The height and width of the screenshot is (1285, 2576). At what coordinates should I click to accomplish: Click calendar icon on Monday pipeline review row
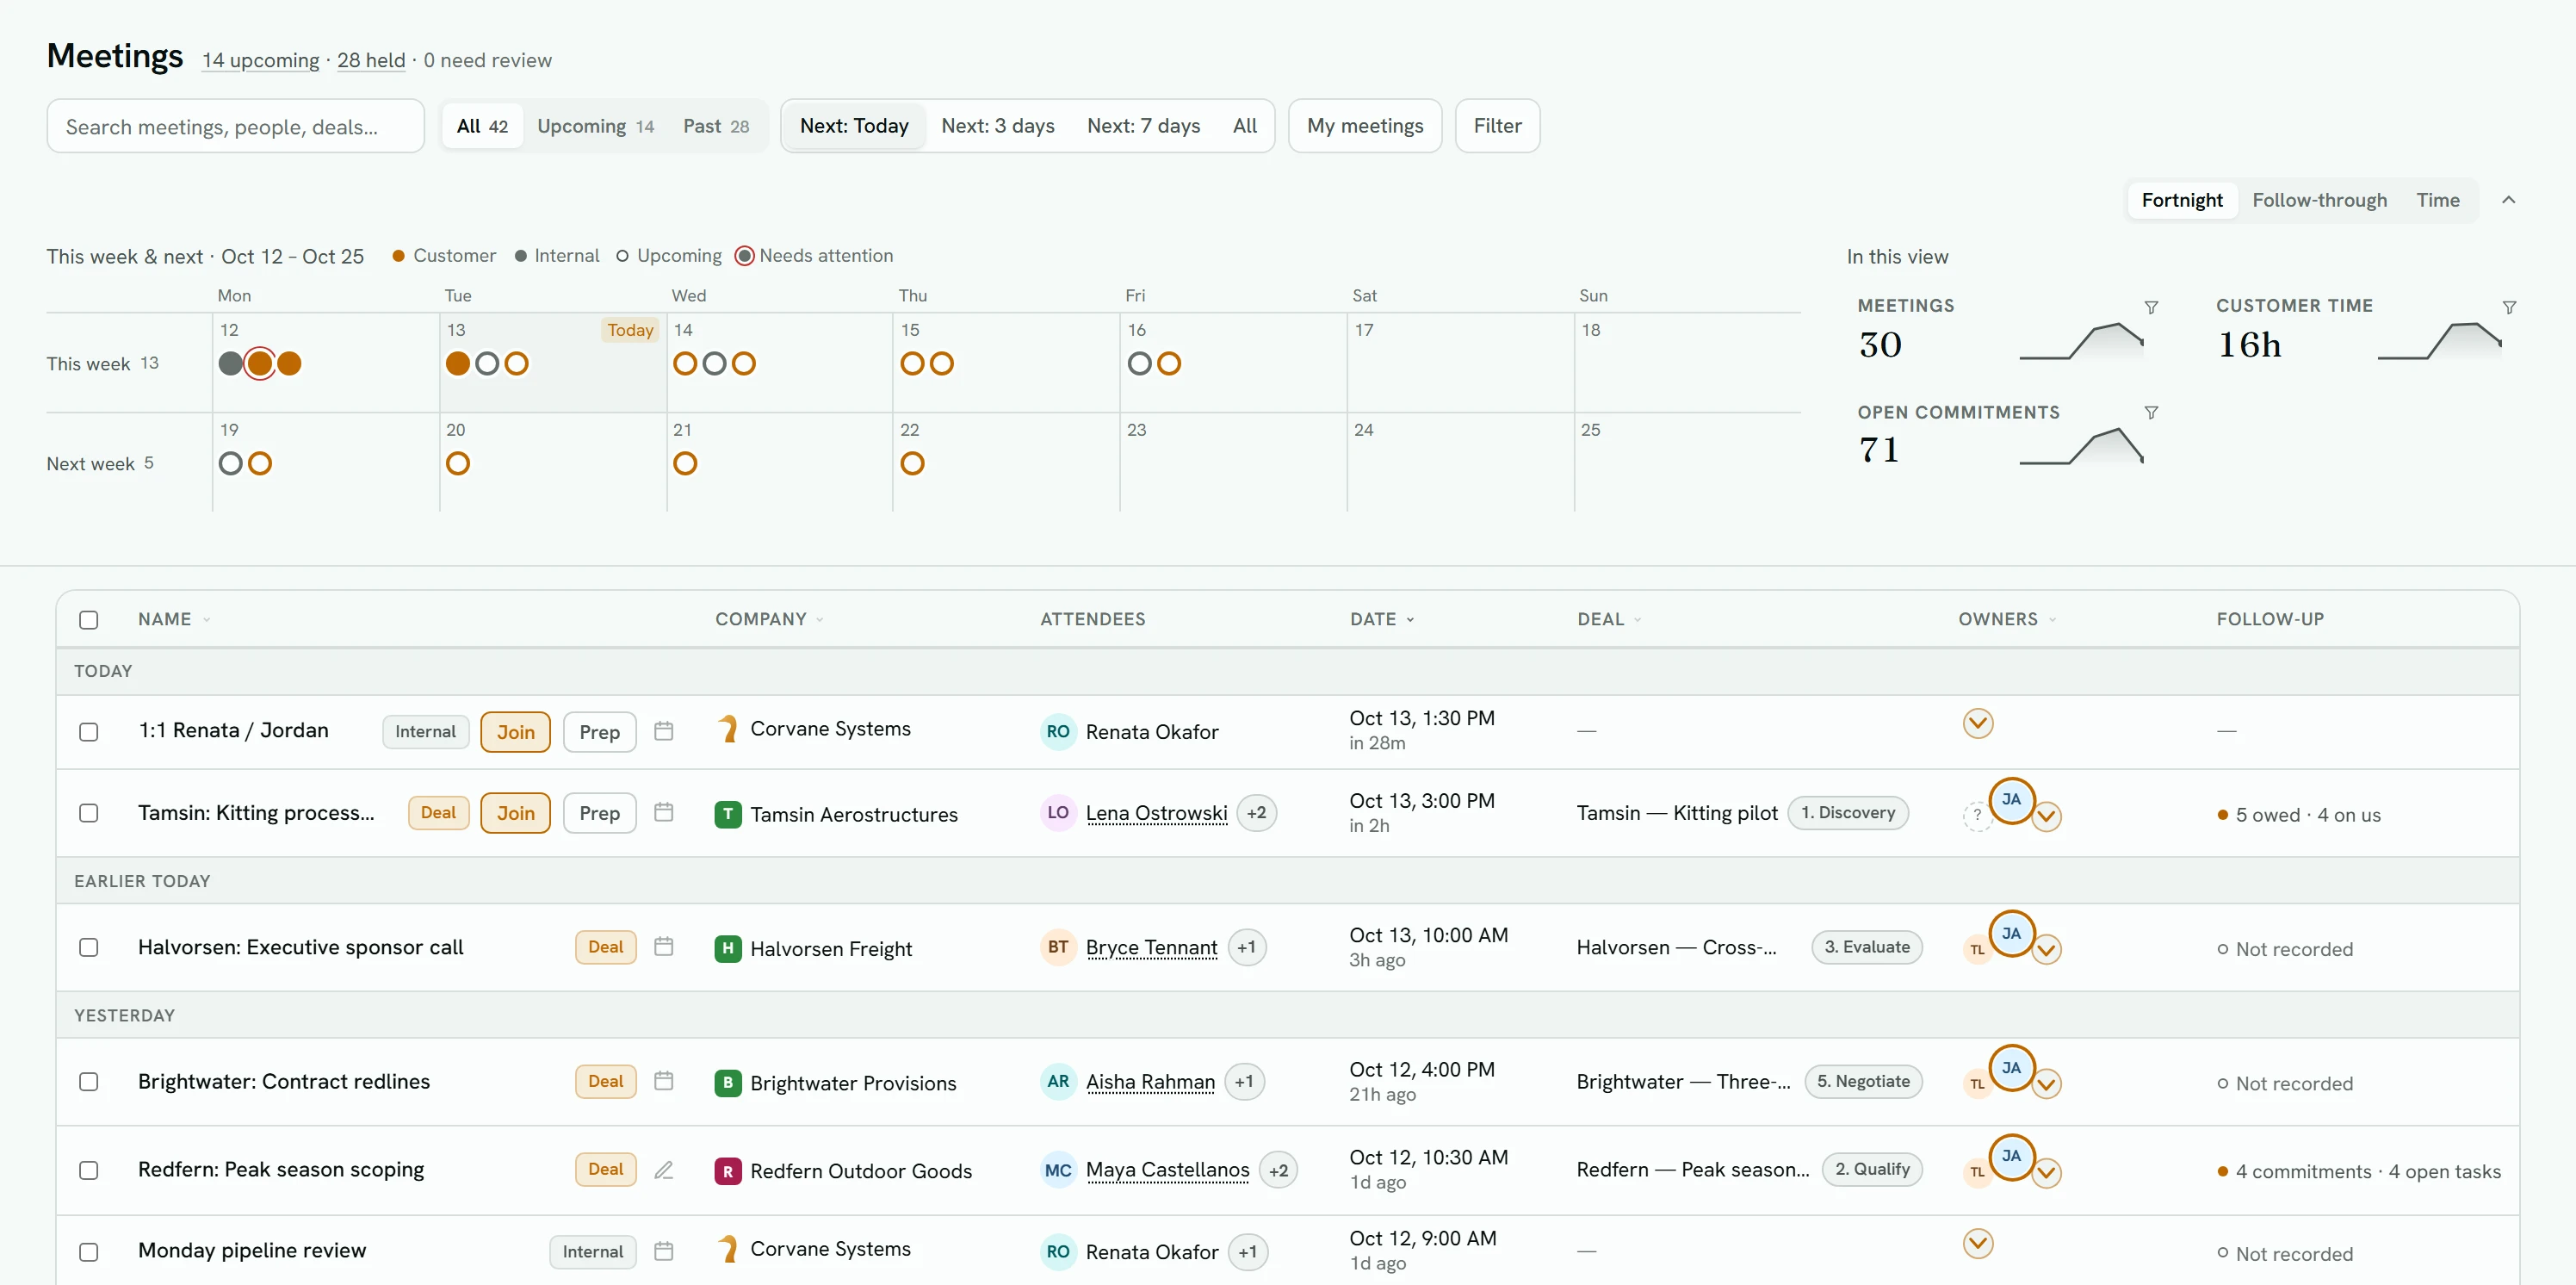[x=663, y=1251]
